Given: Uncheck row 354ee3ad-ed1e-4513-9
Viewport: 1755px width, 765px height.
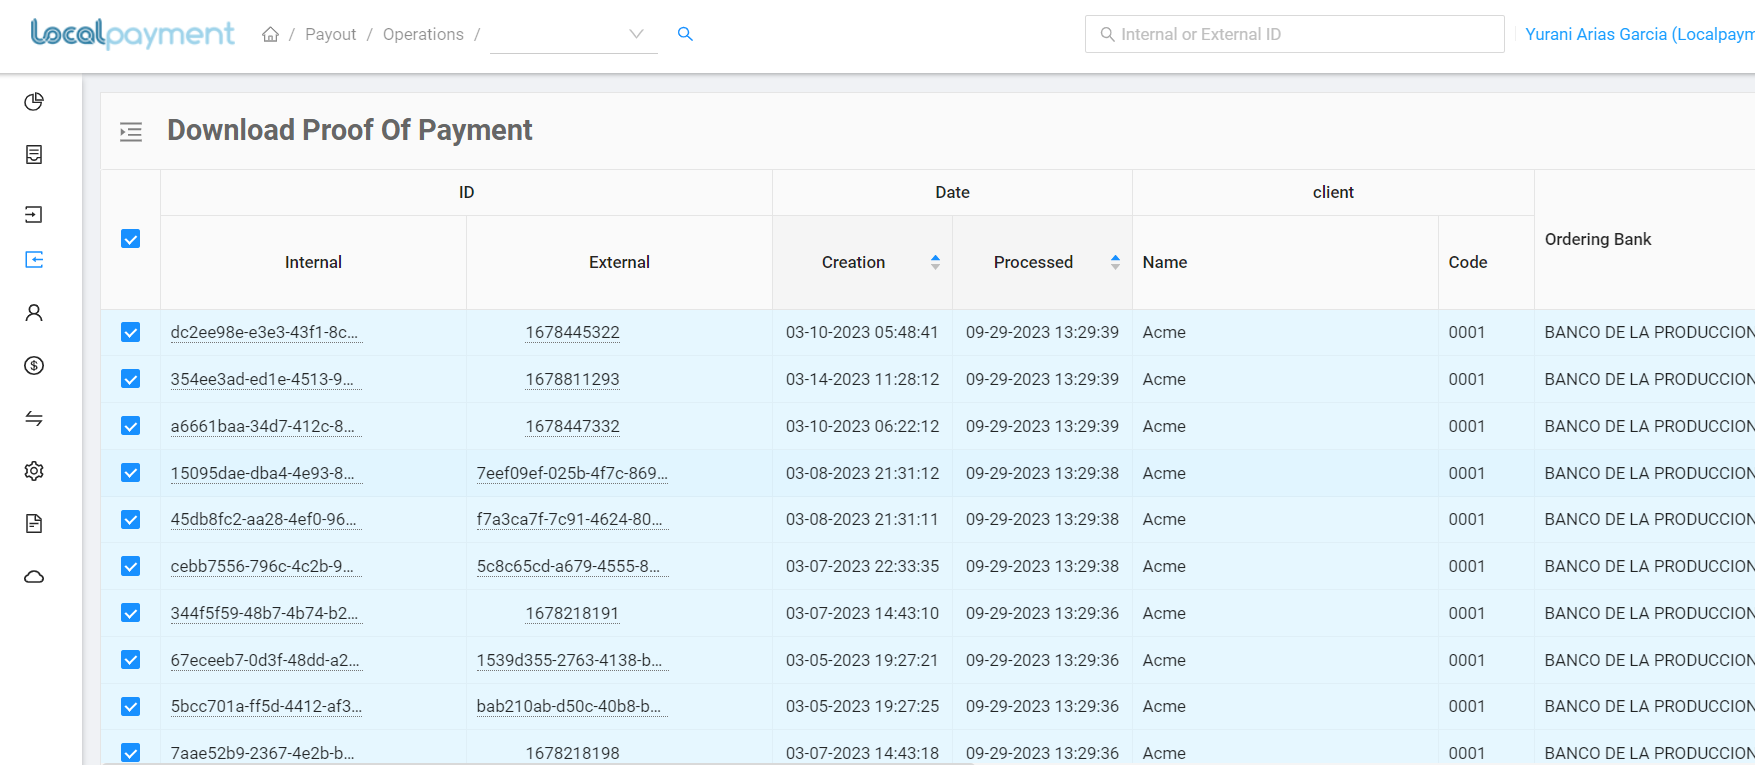Looking at the screenshot, I should point(130,379).
